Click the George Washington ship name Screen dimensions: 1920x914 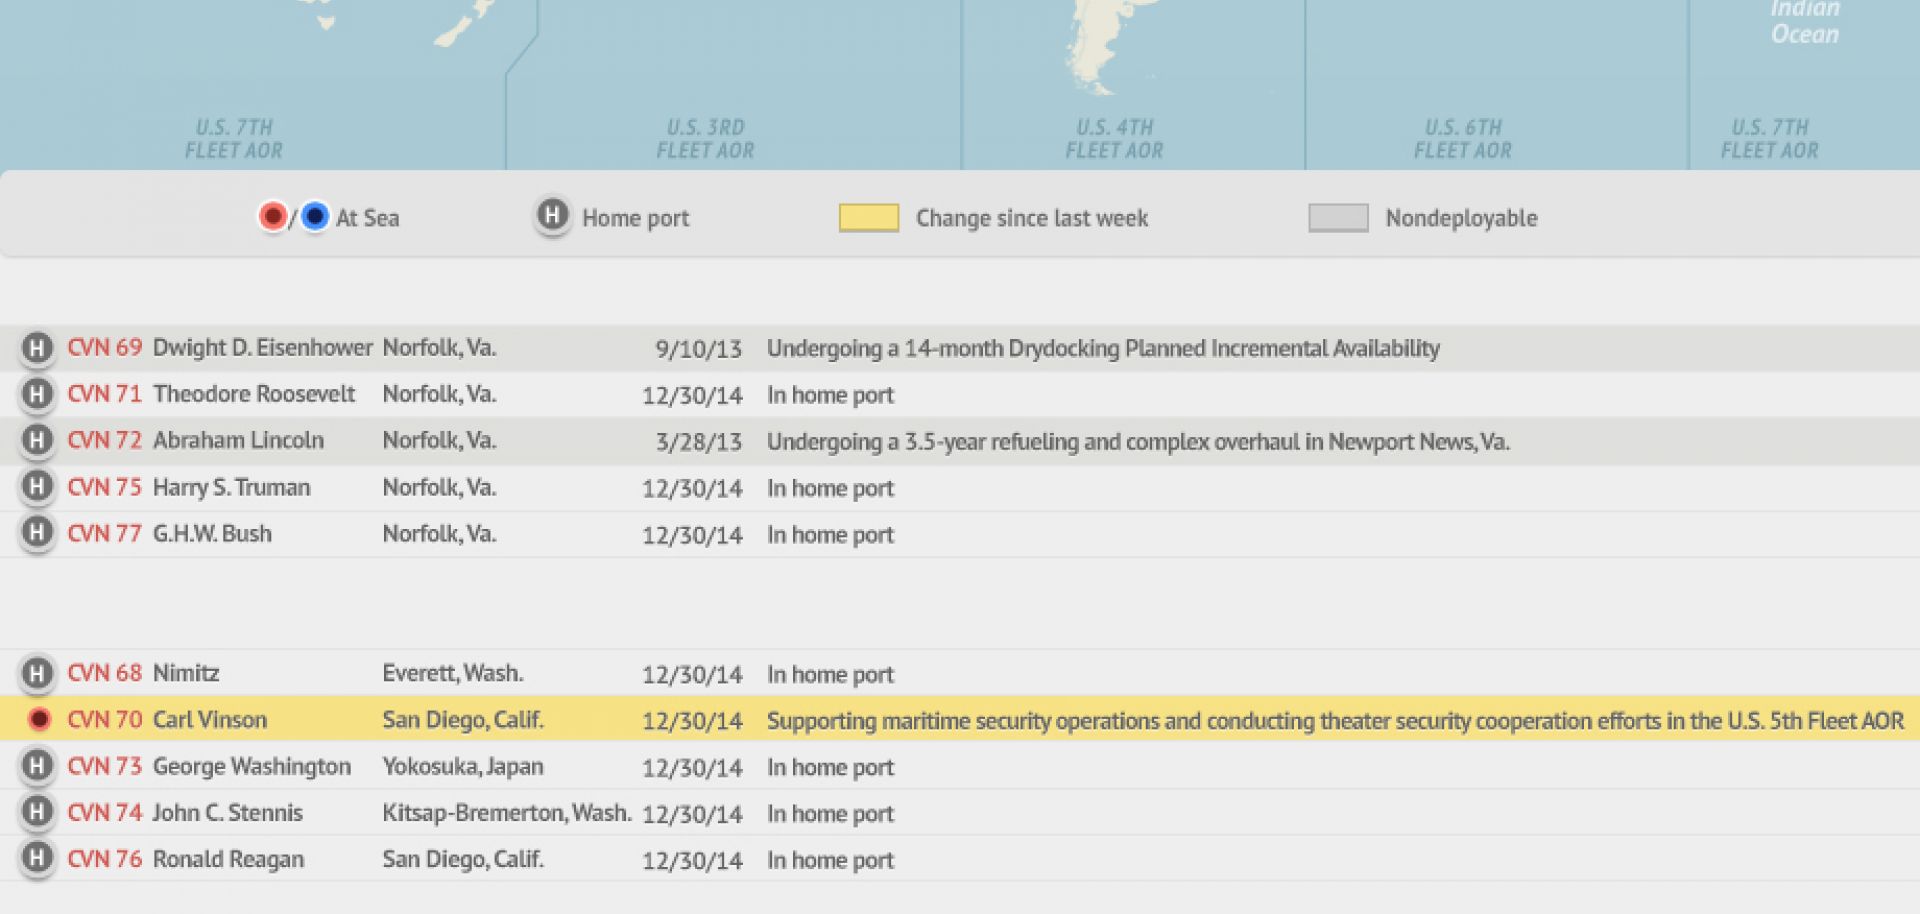252,767
